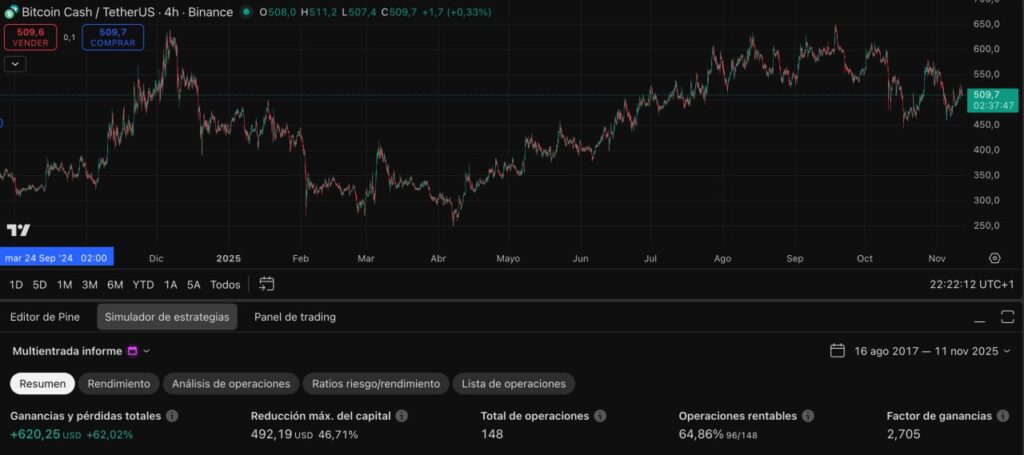Show info for Ganancias y pérdidas totales

(172, 416)
